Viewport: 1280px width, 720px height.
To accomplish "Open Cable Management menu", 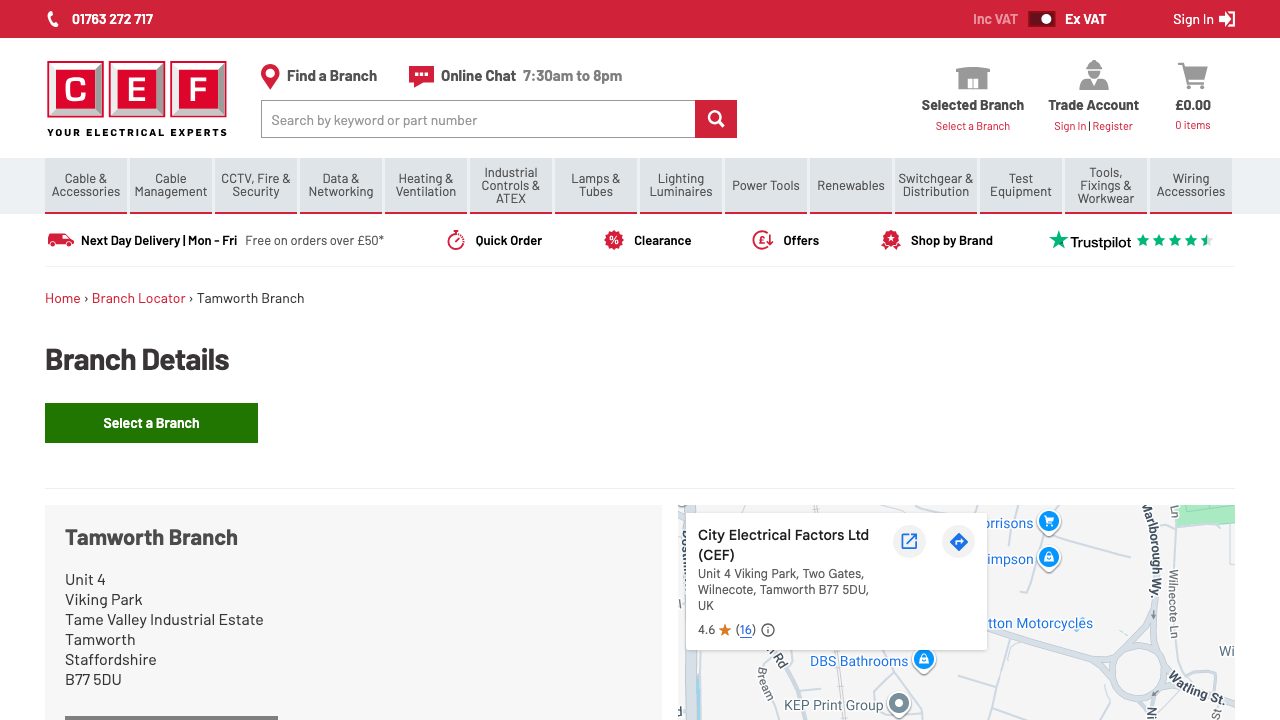I will 171,185.
